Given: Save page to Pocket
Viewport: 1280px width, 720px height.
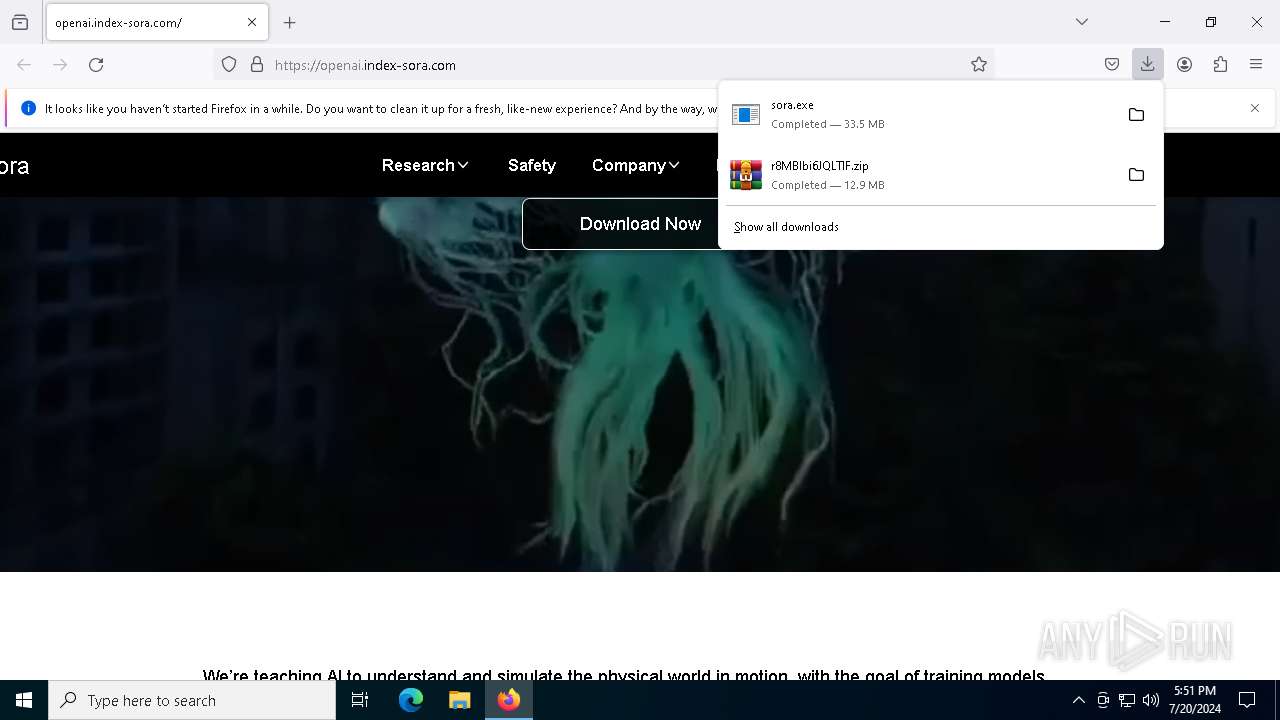Looking at the screenshot, I should pos(1112,65).
